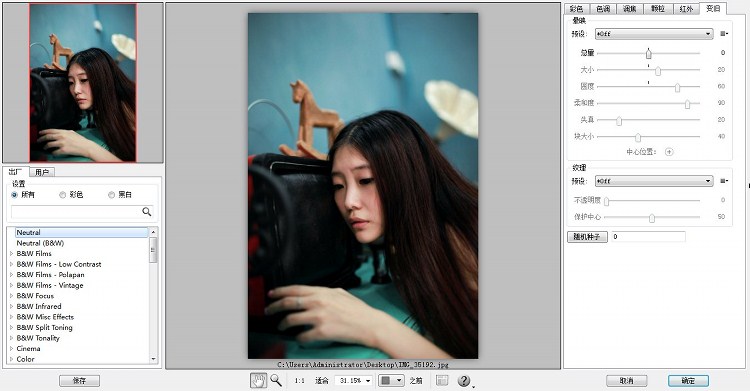Expand the B&W Tonality group

[x=11, y=338]
